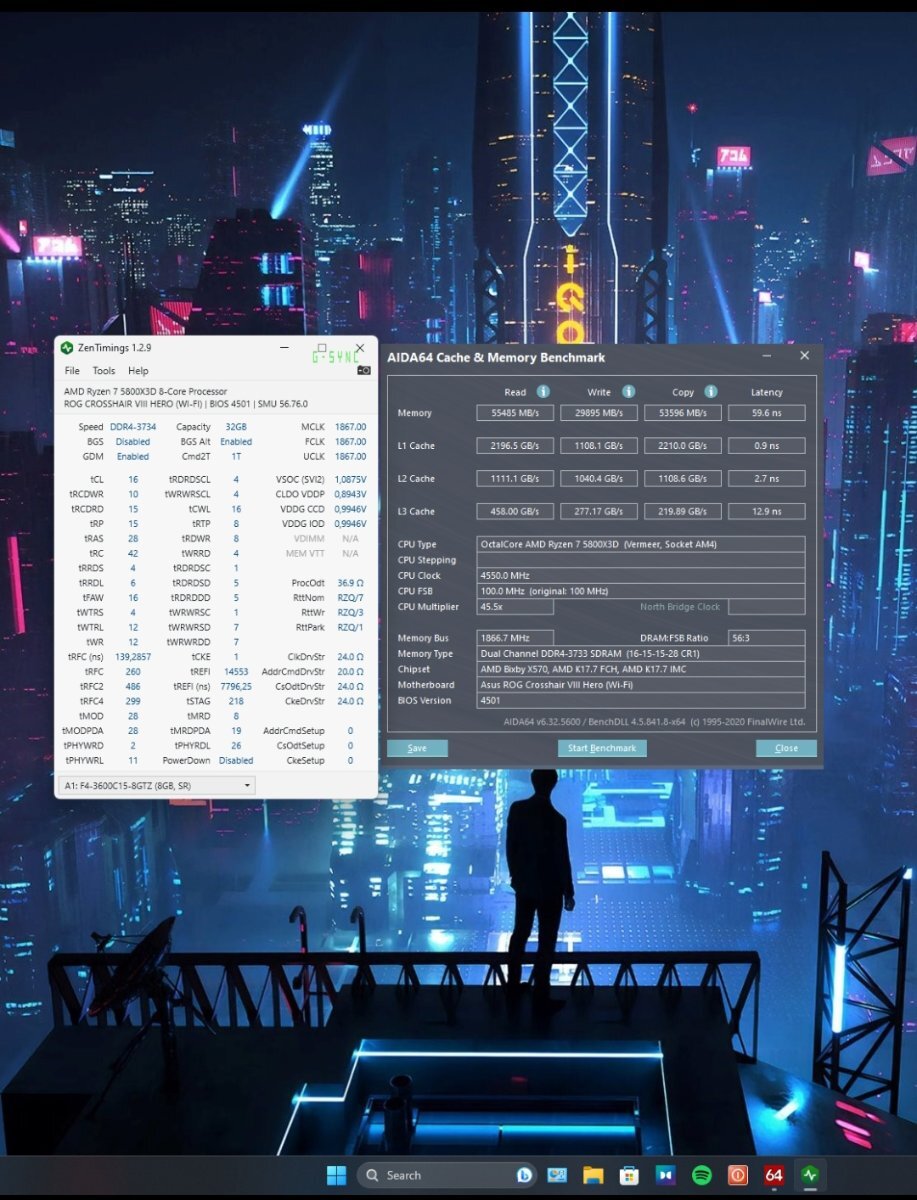Click the Write column info icon

point(628,391)
